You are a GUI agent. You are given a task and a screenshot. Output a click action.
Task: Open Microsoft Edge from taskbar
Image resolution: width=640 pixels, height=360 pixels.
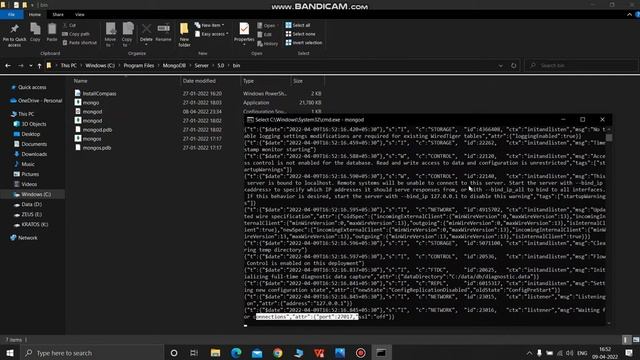pos(236,353)
